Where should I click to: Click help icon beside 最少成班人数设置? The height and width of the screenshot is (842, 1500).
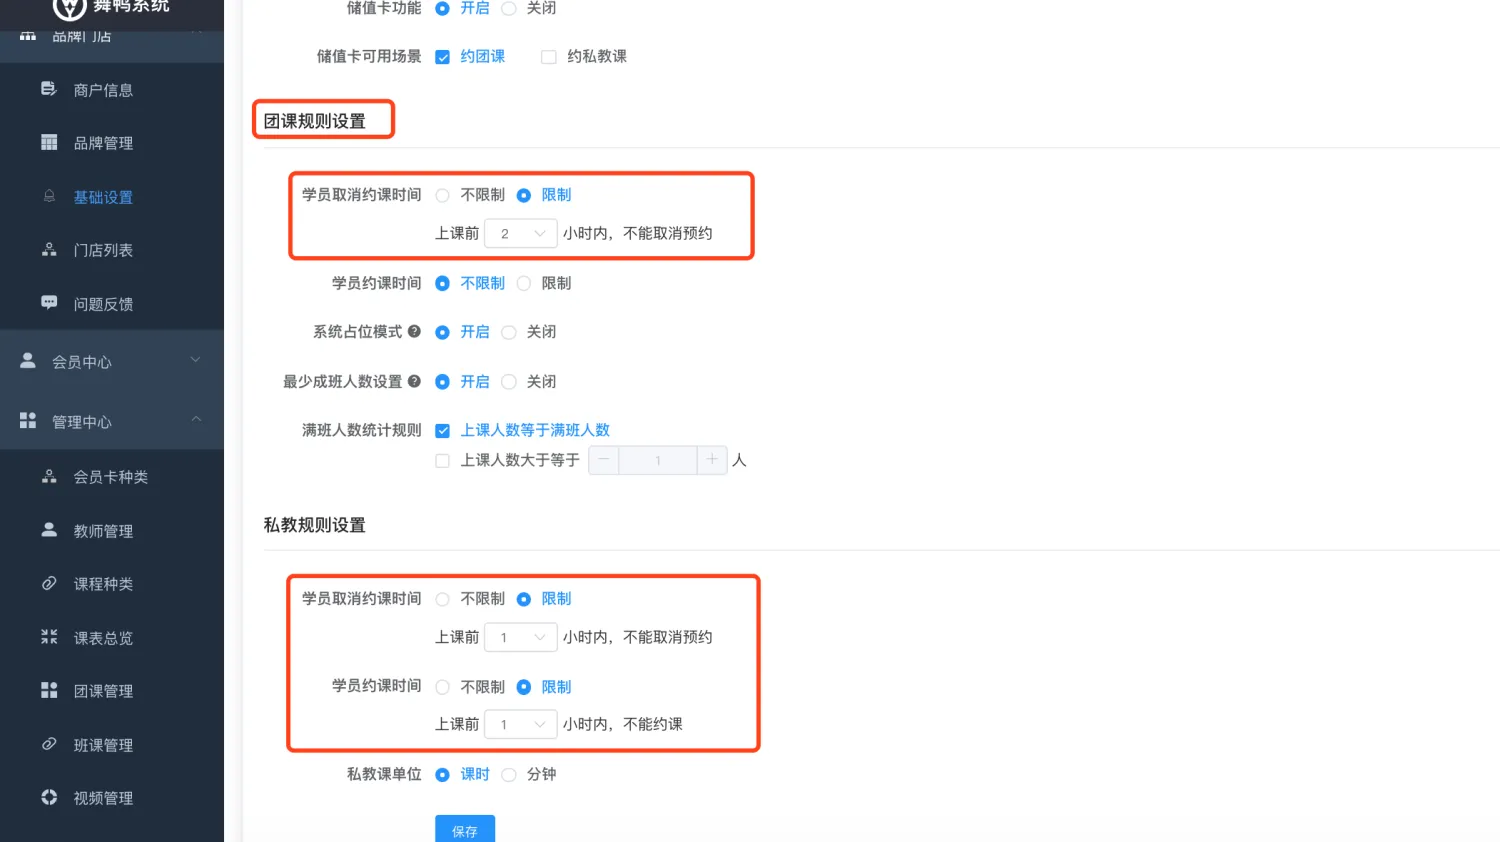coord(414,381)
